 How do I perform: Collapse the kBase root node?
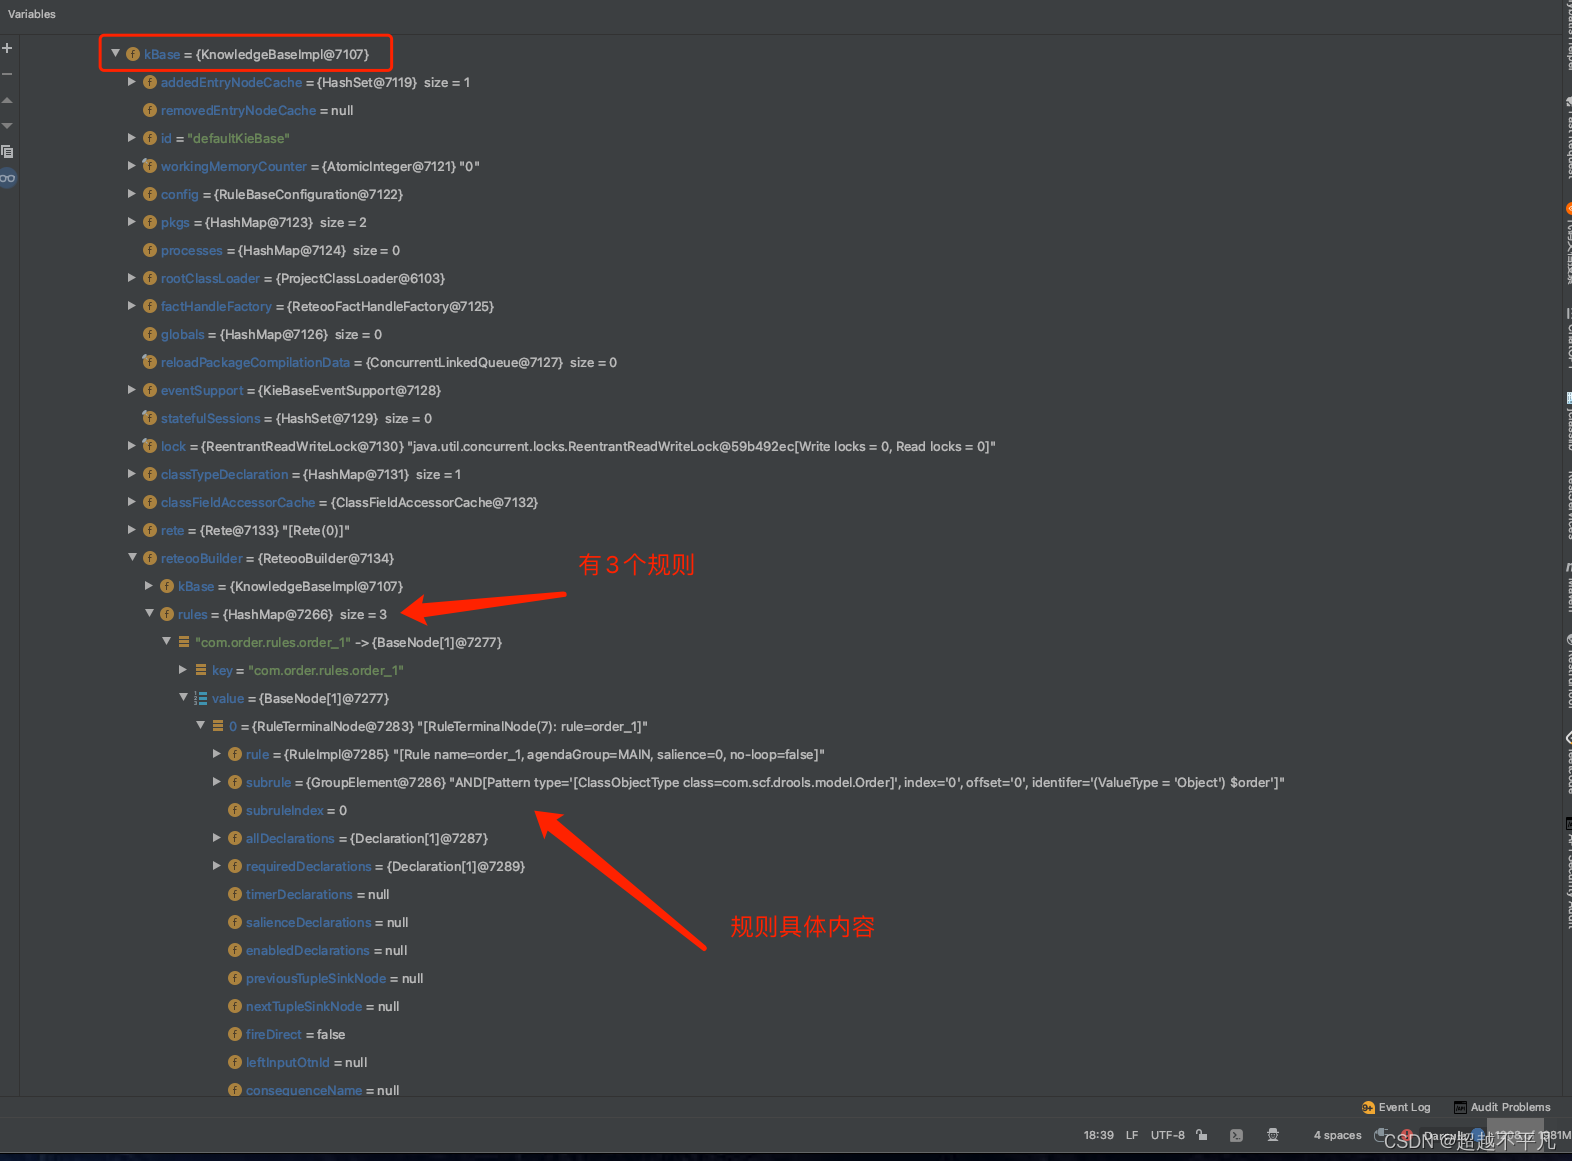point(116,53)
